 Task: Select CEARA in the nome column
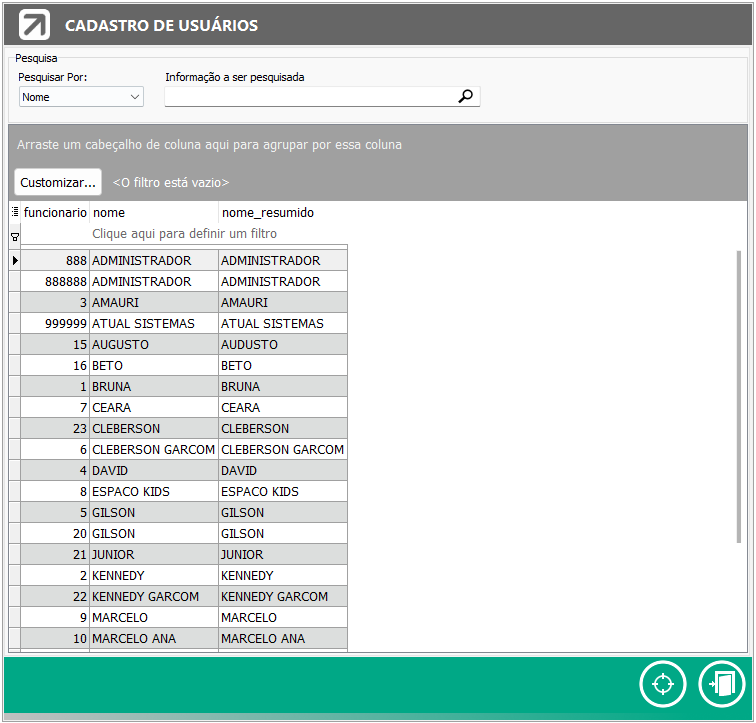pyautogui.click(x=154, y=407)
